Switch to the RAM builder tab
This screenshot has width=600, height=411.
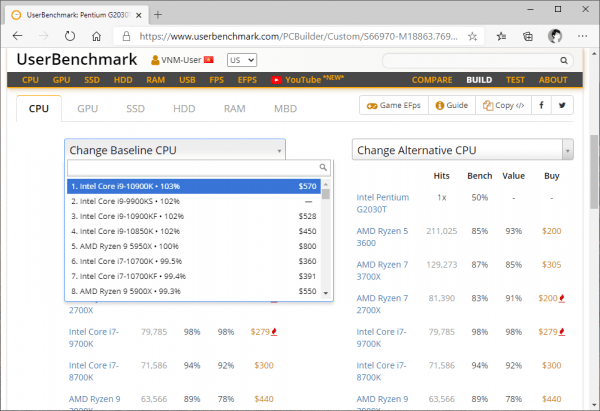pyautogui.click(x=235, y=109)
